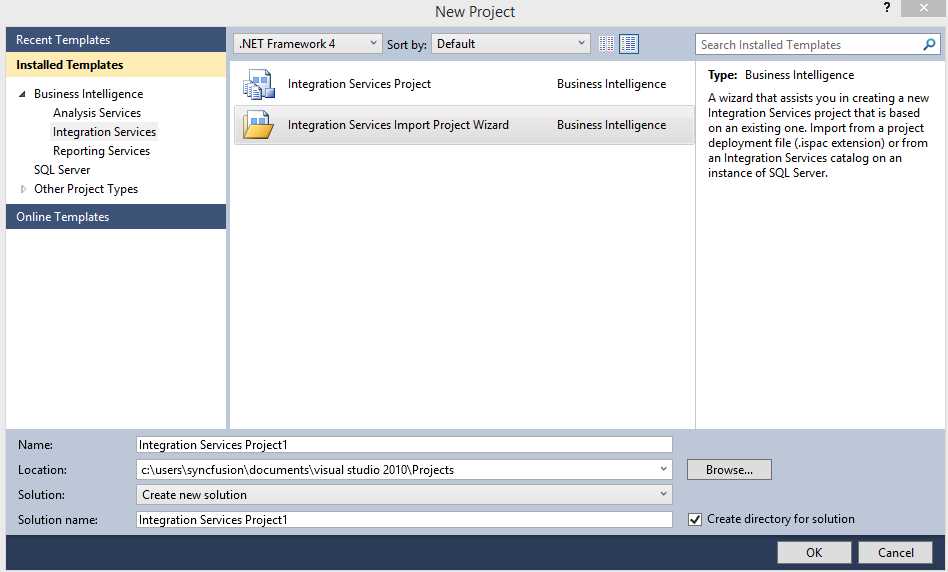The image size is (948, 572).
Task: Select Other Project Types tree item
Action: 86,189
